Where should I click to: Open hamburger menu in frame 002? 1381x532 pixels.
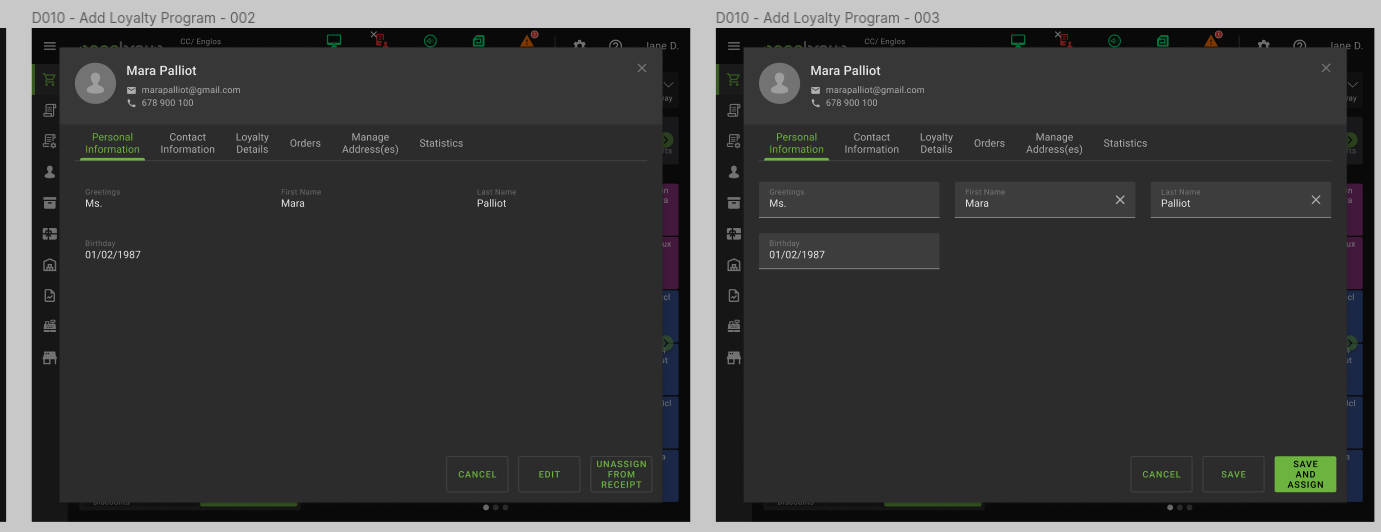(x=49, y=46)
